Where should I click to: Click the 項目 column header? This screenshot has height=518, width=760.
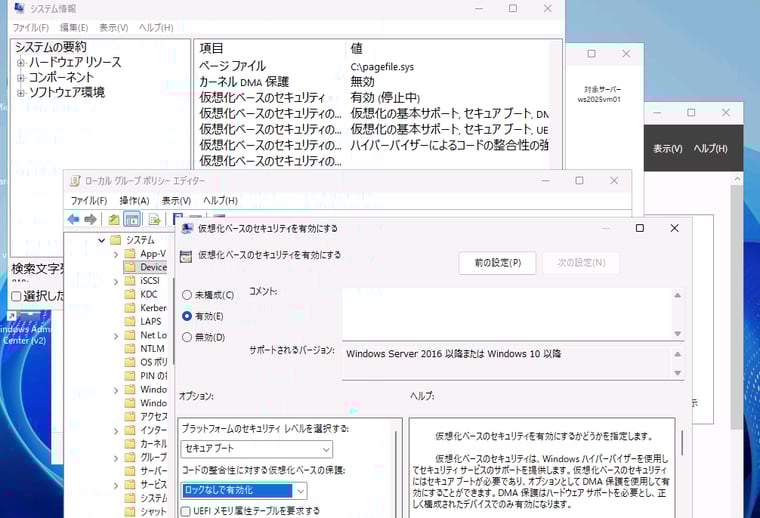211,48
